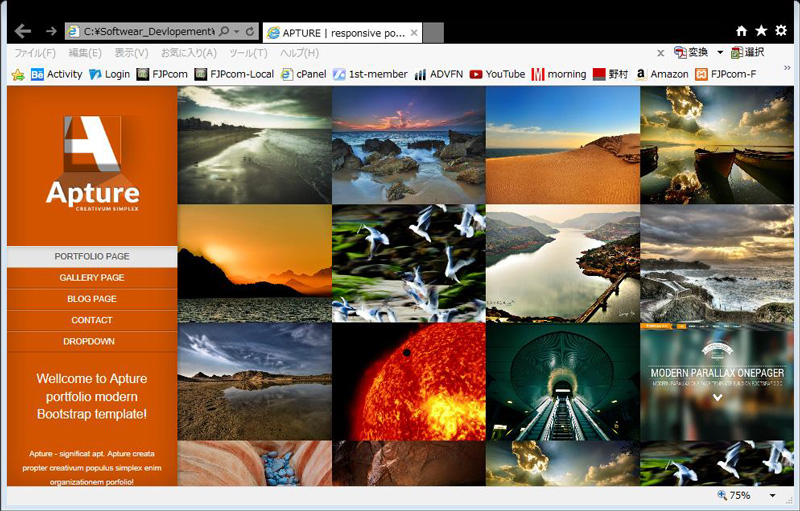Viewport: 800px width, 511px height.
Task: Go back with the browser back arrow
Action: pos(23,32)
